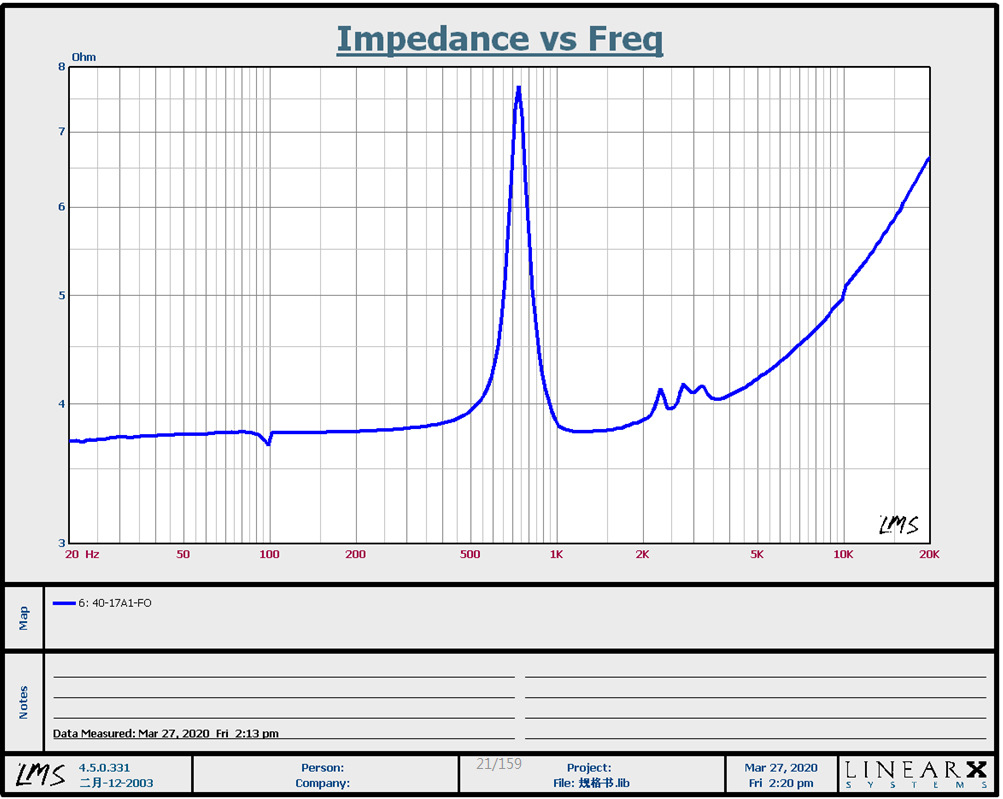Click the "Impedance vs Freq" chart title

[x=500, y=39]
